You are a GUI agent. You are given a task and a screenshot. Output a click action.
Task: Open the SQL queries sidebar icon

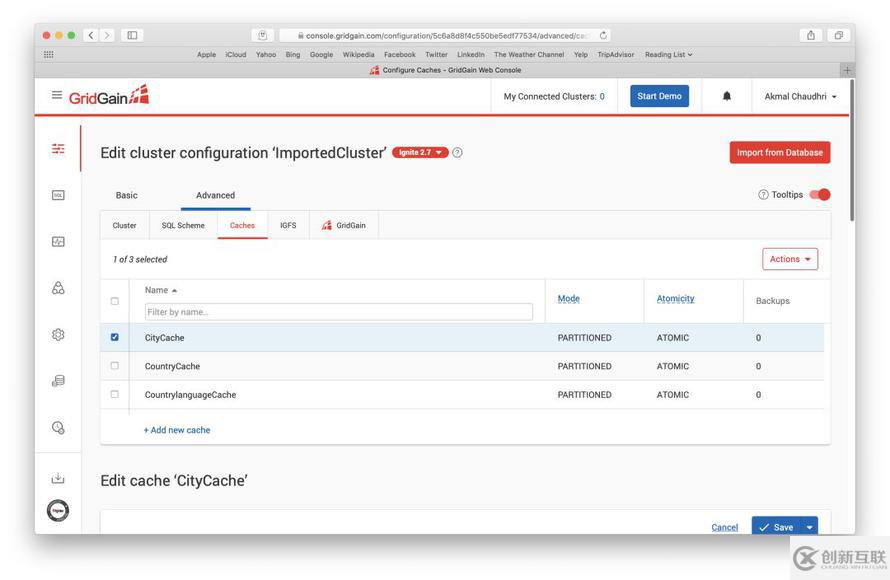tap(58, 195)
